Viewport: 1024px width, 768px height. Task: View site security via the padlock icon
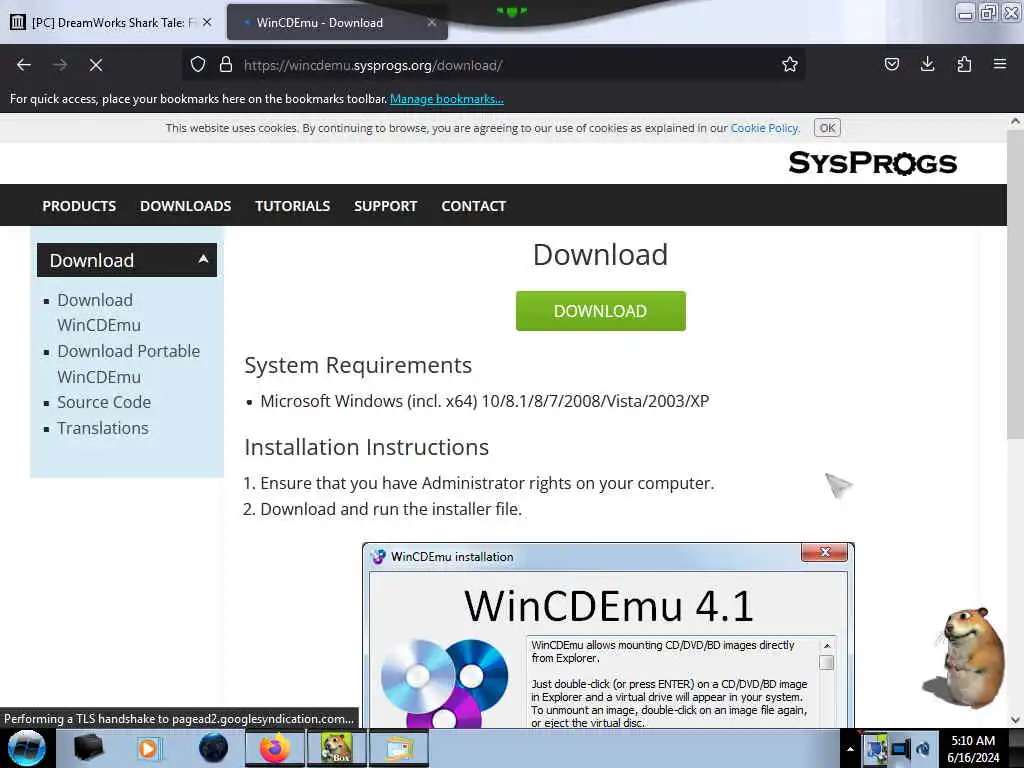(226, 65)
